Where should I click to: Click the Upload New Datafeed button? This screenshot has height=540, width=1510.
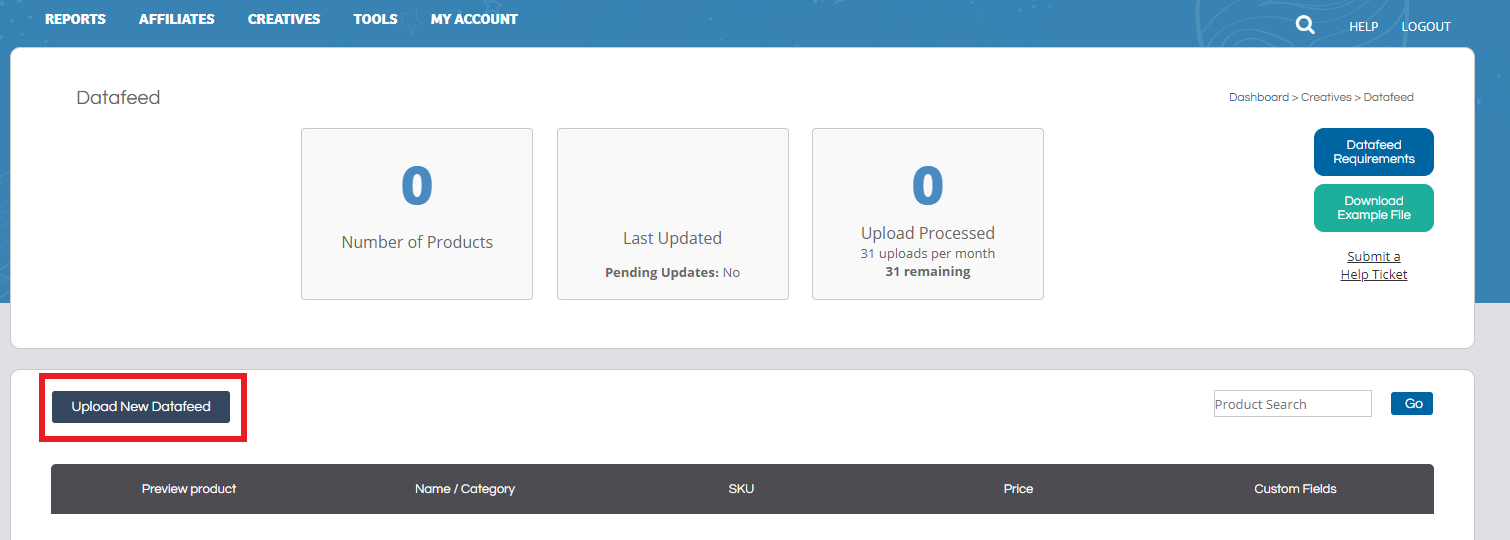pos(141,407)
